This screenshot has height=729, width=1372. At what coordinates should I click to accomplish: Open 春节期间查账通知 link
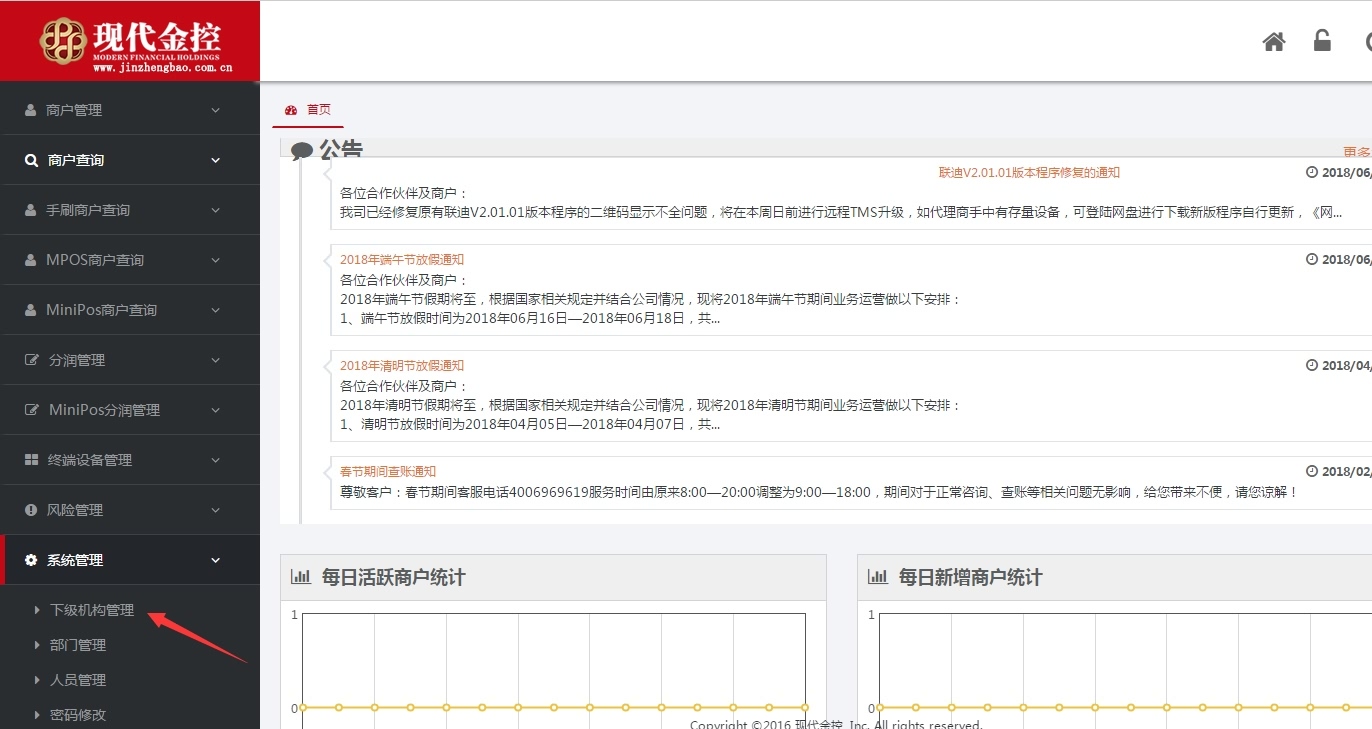tap(388, 471)
